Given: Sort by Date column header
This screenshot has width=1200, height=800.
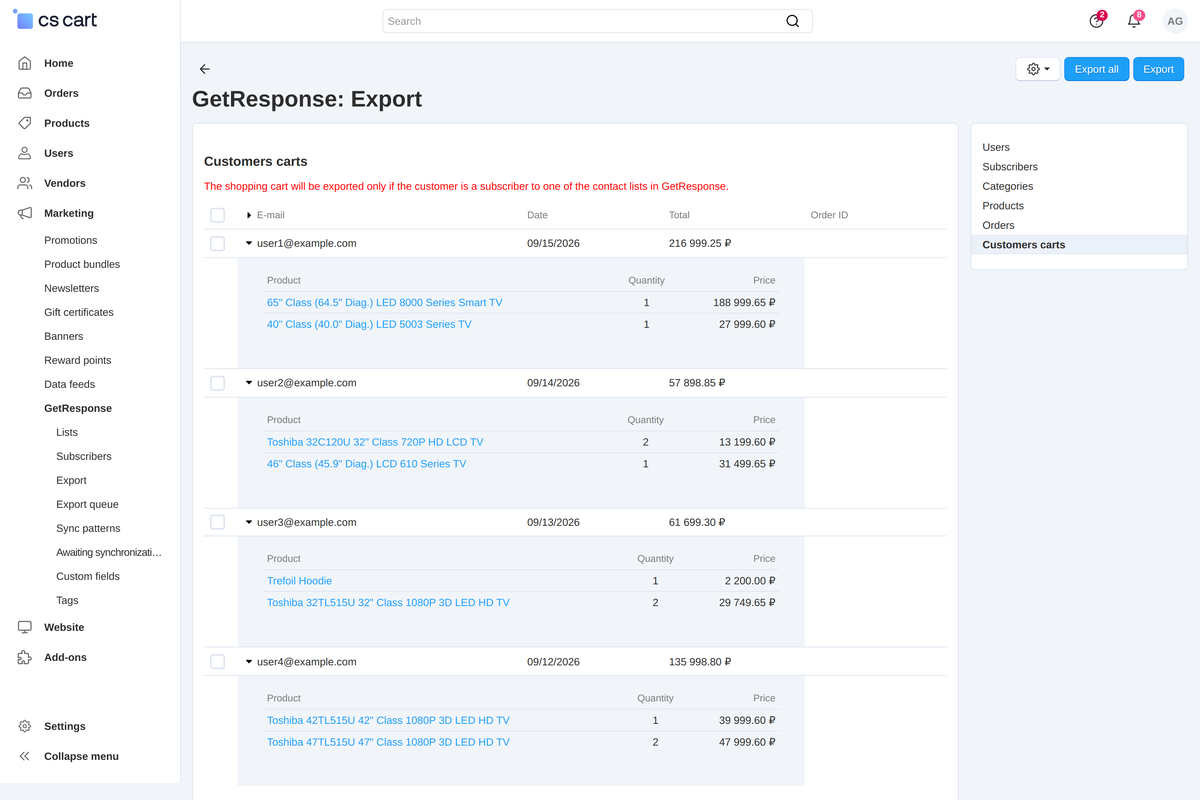Looking at the screenshot, I should tap(538, 215).
